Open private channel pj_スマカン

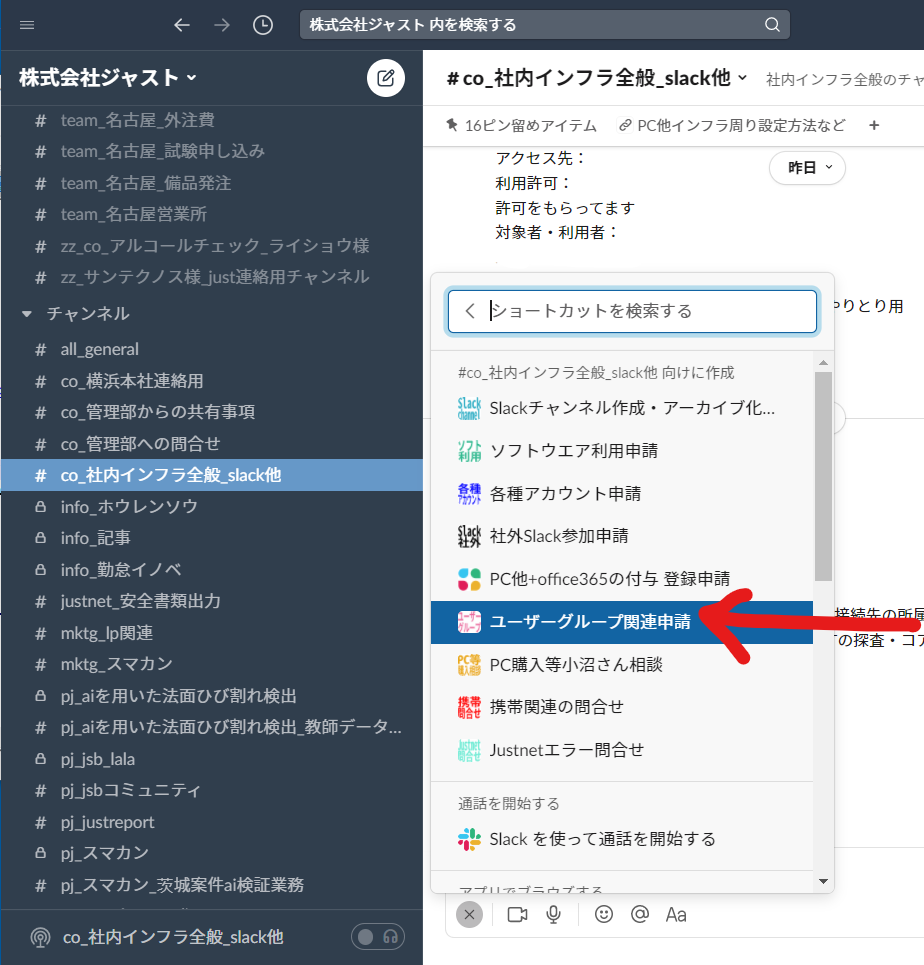212,853
